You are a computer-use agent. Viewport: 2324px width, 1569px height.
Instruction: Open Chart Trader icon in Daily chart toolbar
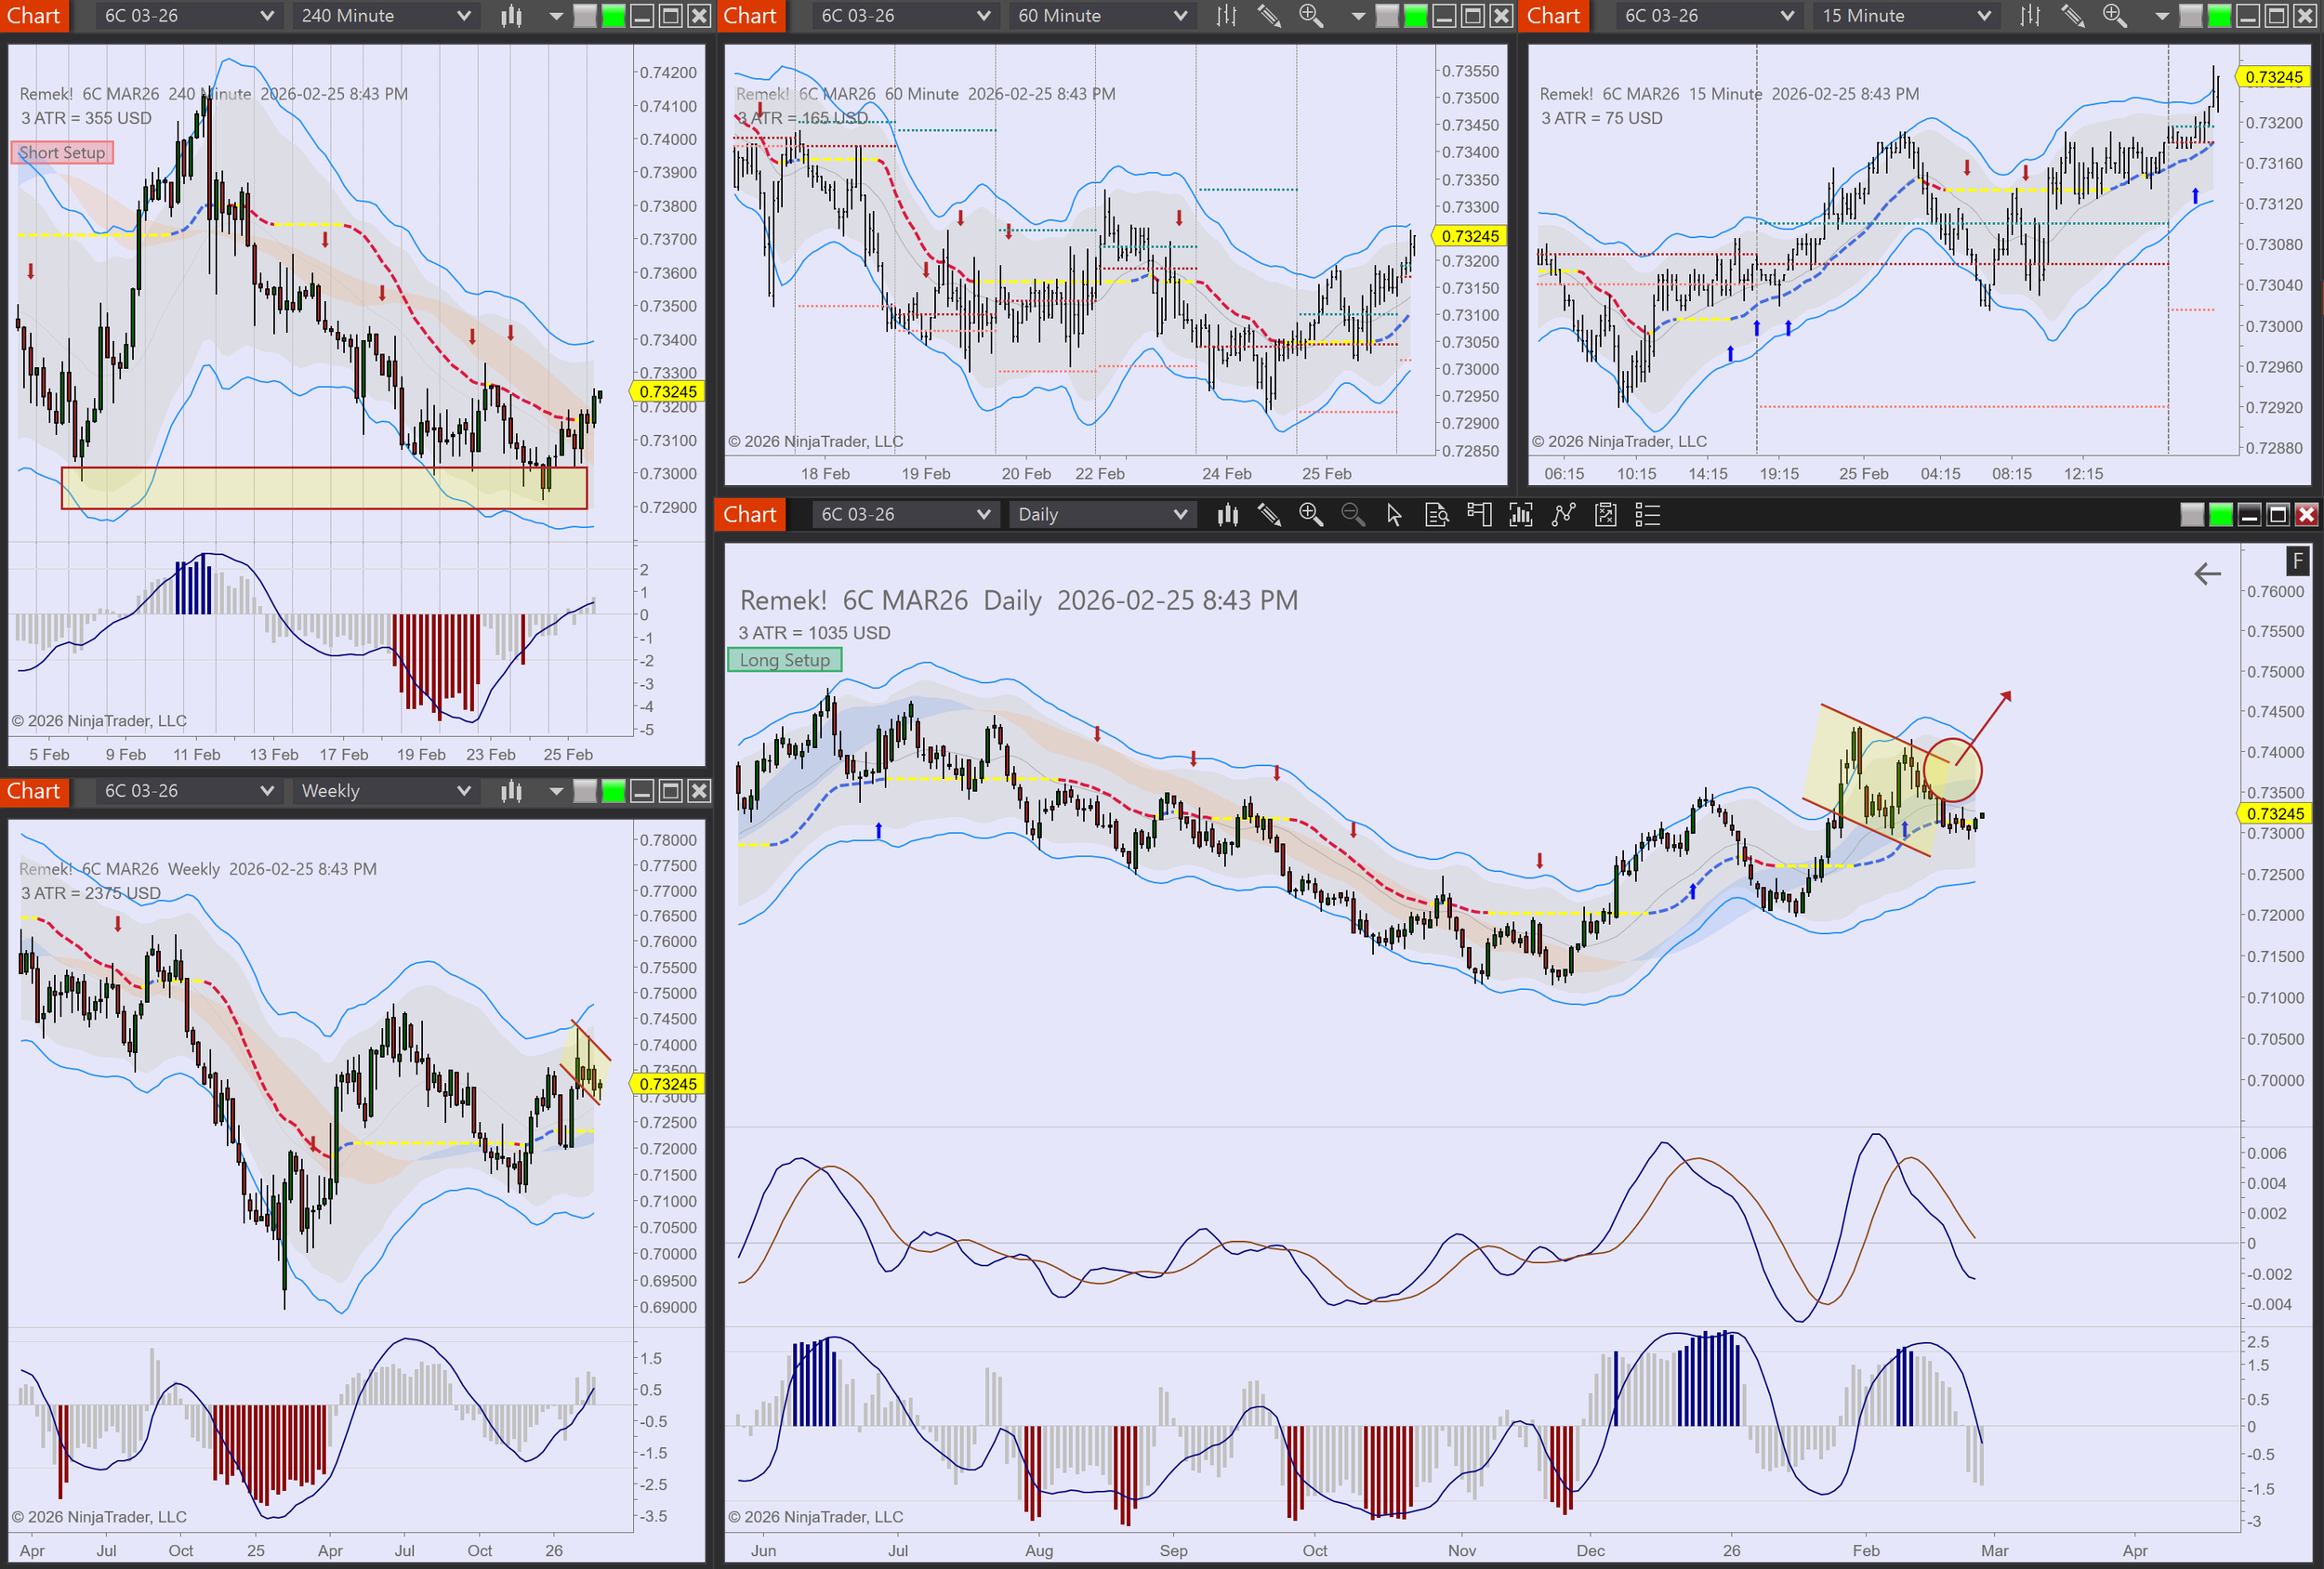pyautogui.click(x=1478, y=515)
